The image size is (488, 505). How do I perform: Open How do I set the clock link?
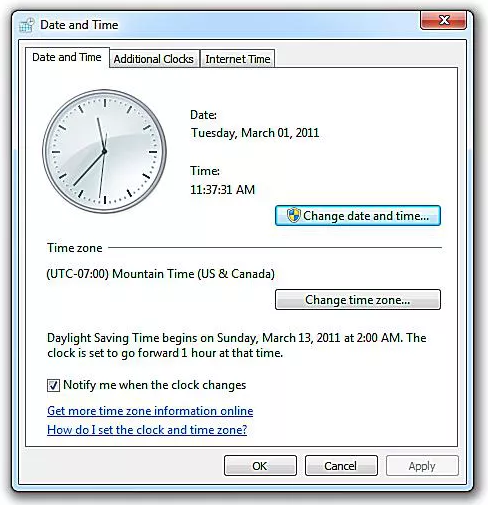click(x=147, y=430)
